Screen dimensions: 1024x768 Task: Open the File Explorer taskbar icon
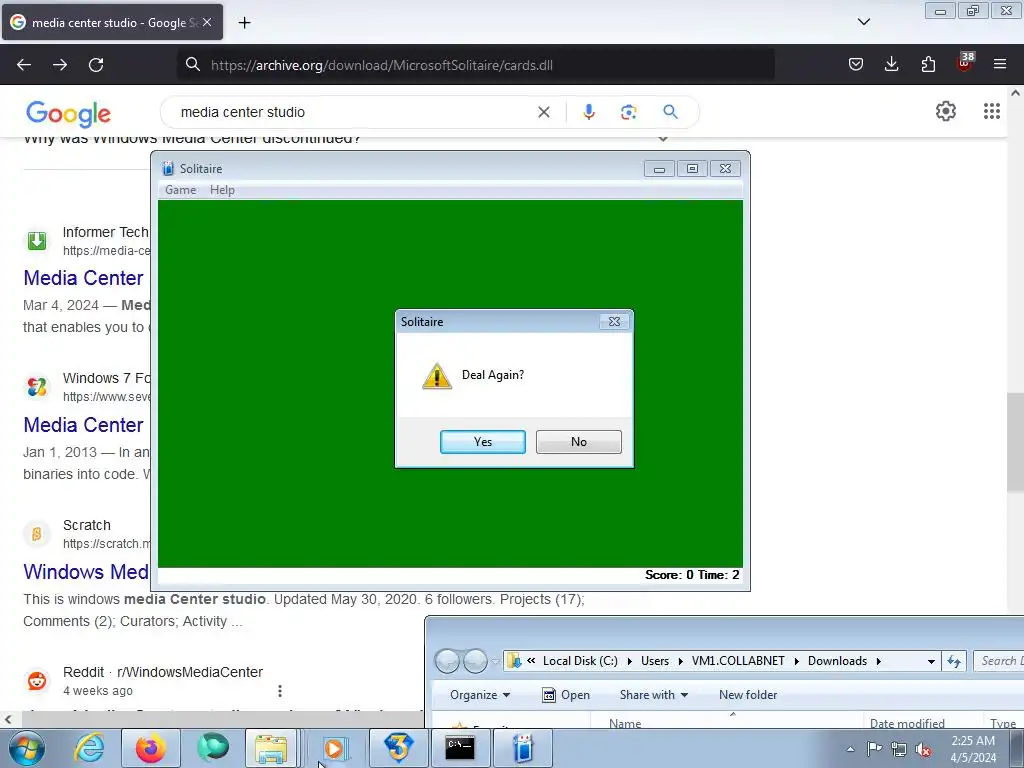point(271,748)
